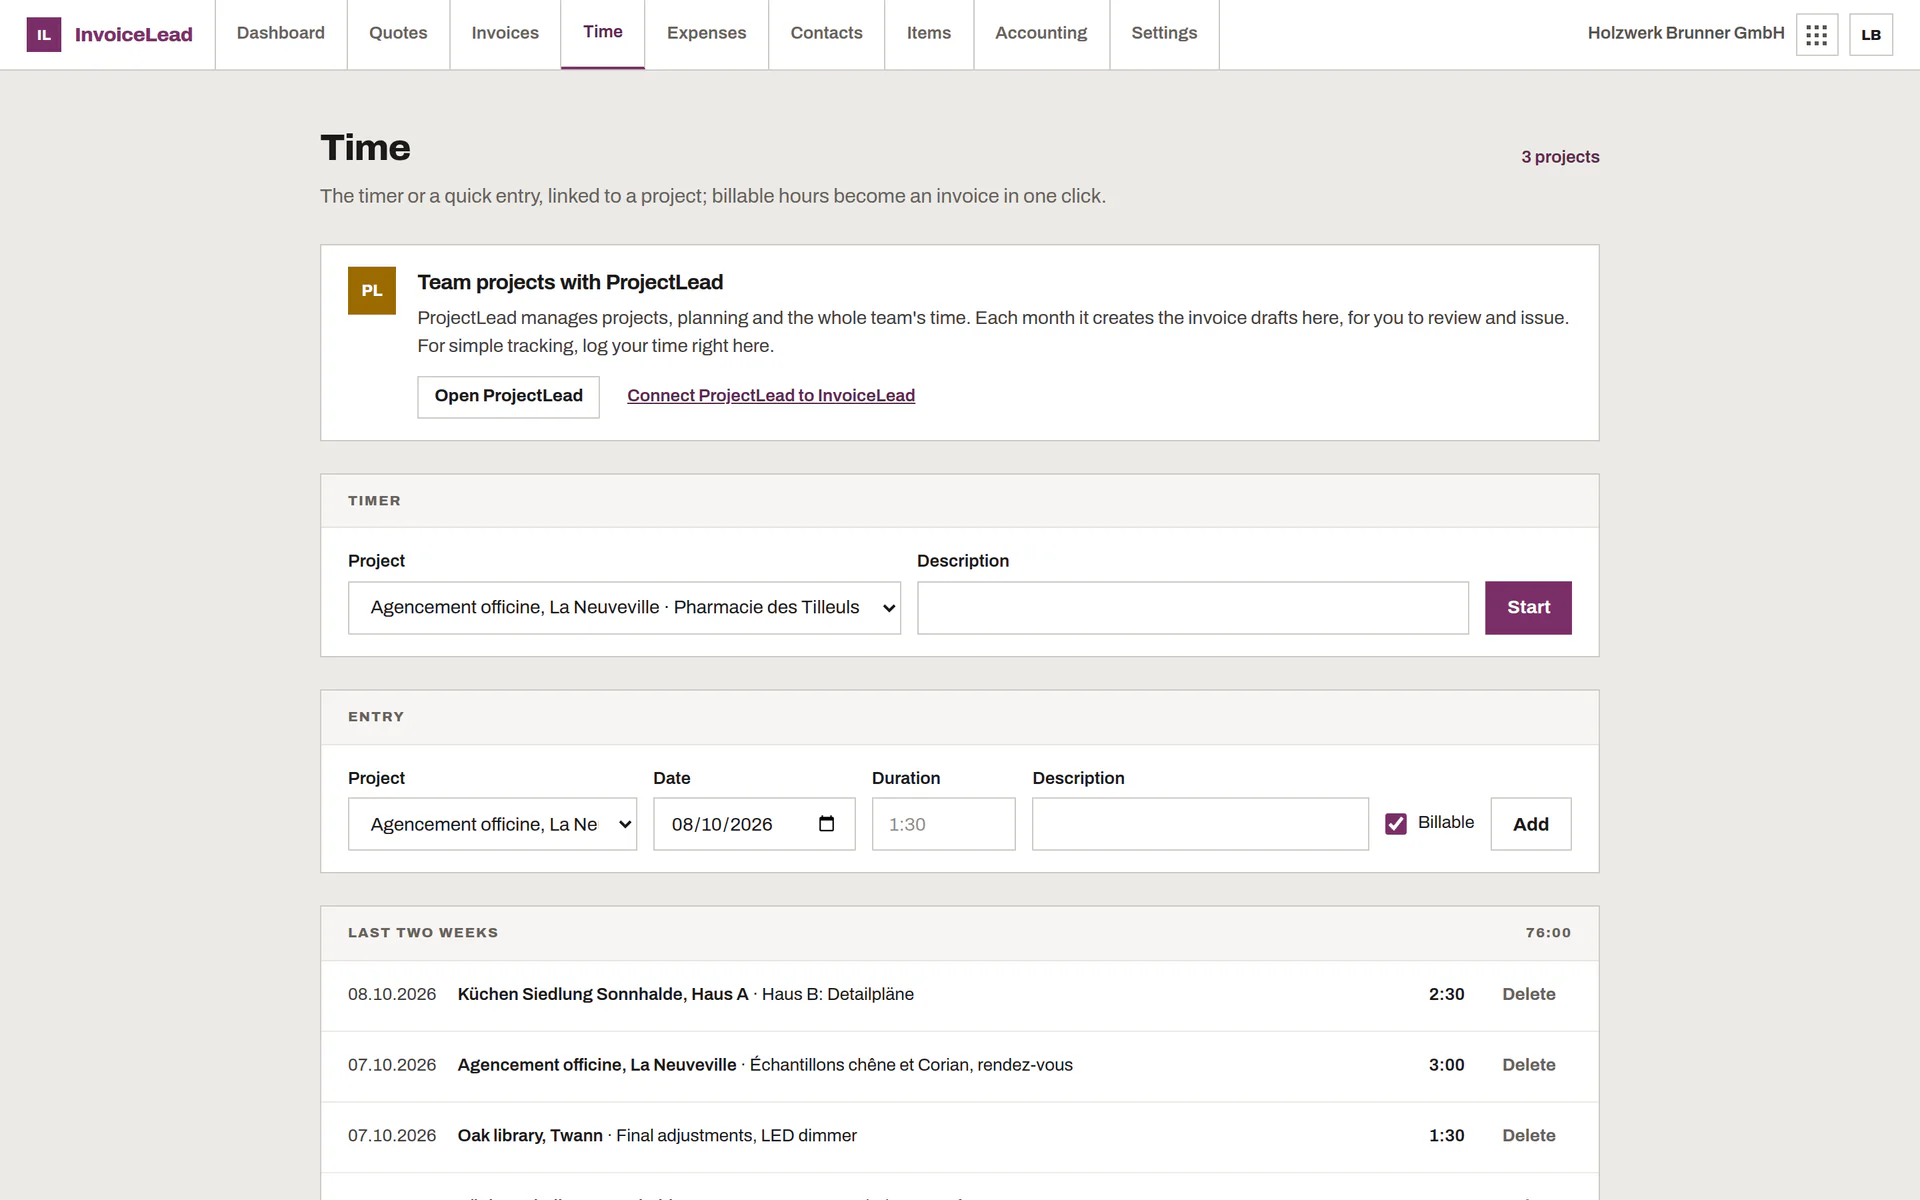The height and width of the screenshot is (1200, 1920).
Task: Click the 'Küchen Siedlung Sonnhalde, Haus A' entry
Action: [603, 994]
